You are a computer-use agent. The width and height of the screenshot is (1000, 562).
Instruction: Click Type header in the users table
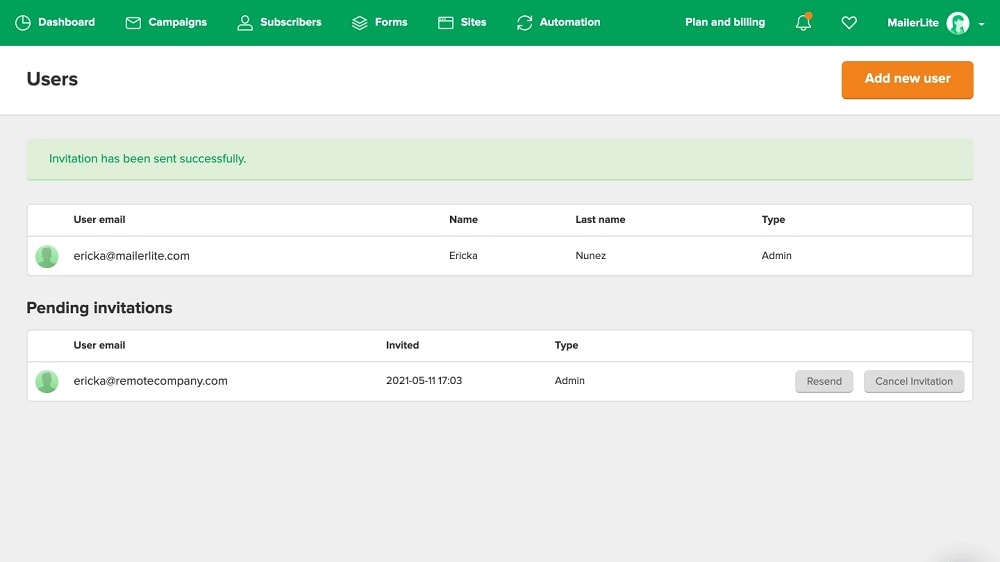click(773, 219)
